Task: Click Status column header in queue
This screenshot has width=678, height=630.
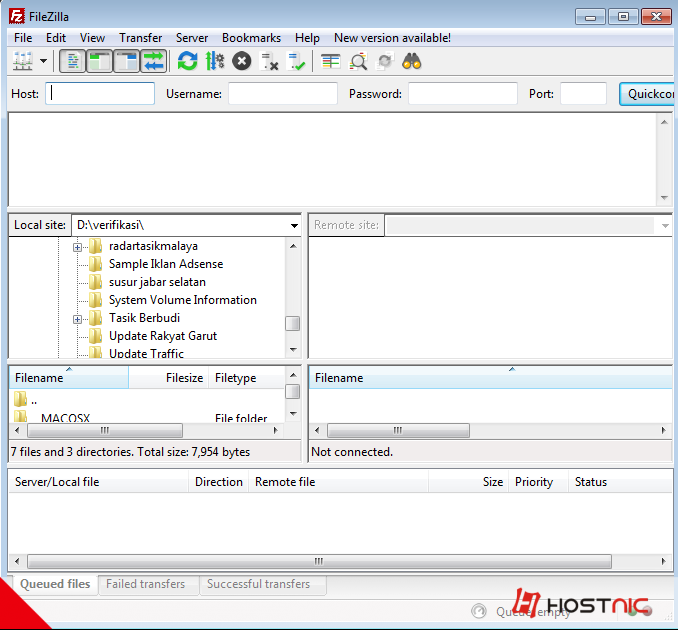Action: pyautogui.click(x=620, y=482)
